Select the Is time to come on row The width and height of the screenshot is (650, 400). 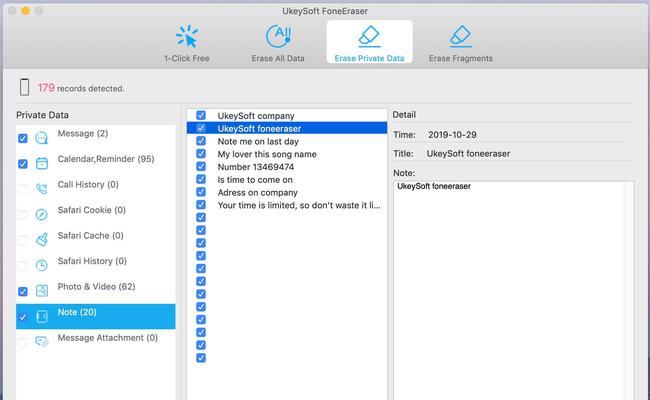(x=287, y=179)
